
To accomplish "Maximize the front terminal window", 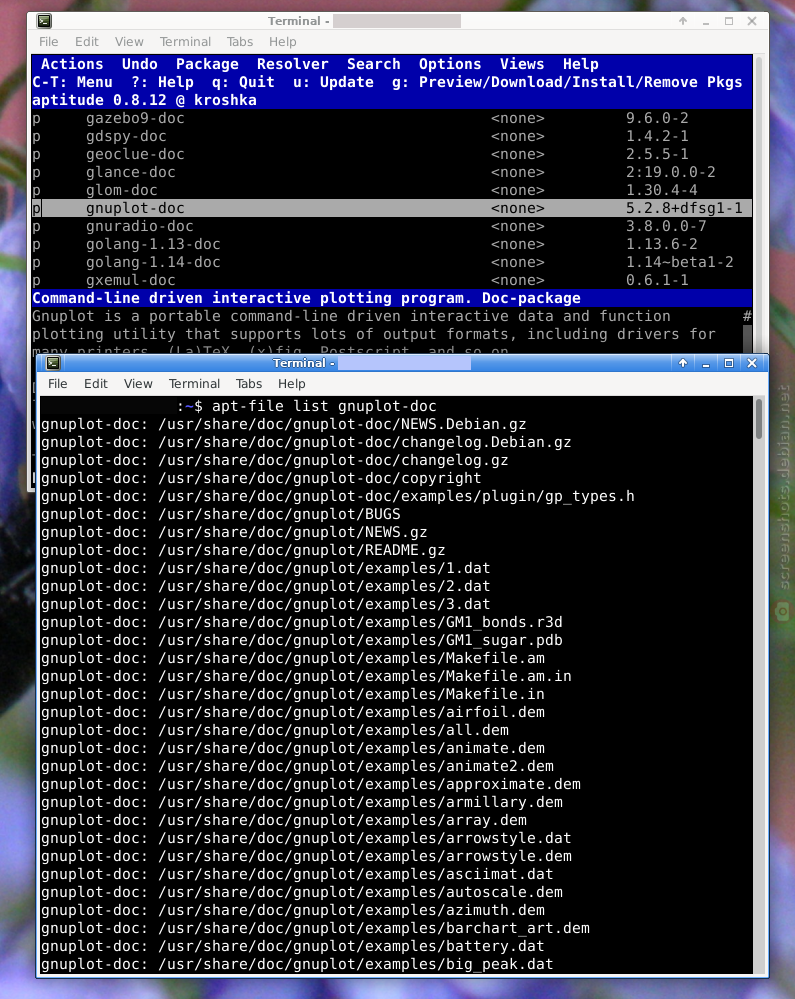I will click(x=729, y=363).
